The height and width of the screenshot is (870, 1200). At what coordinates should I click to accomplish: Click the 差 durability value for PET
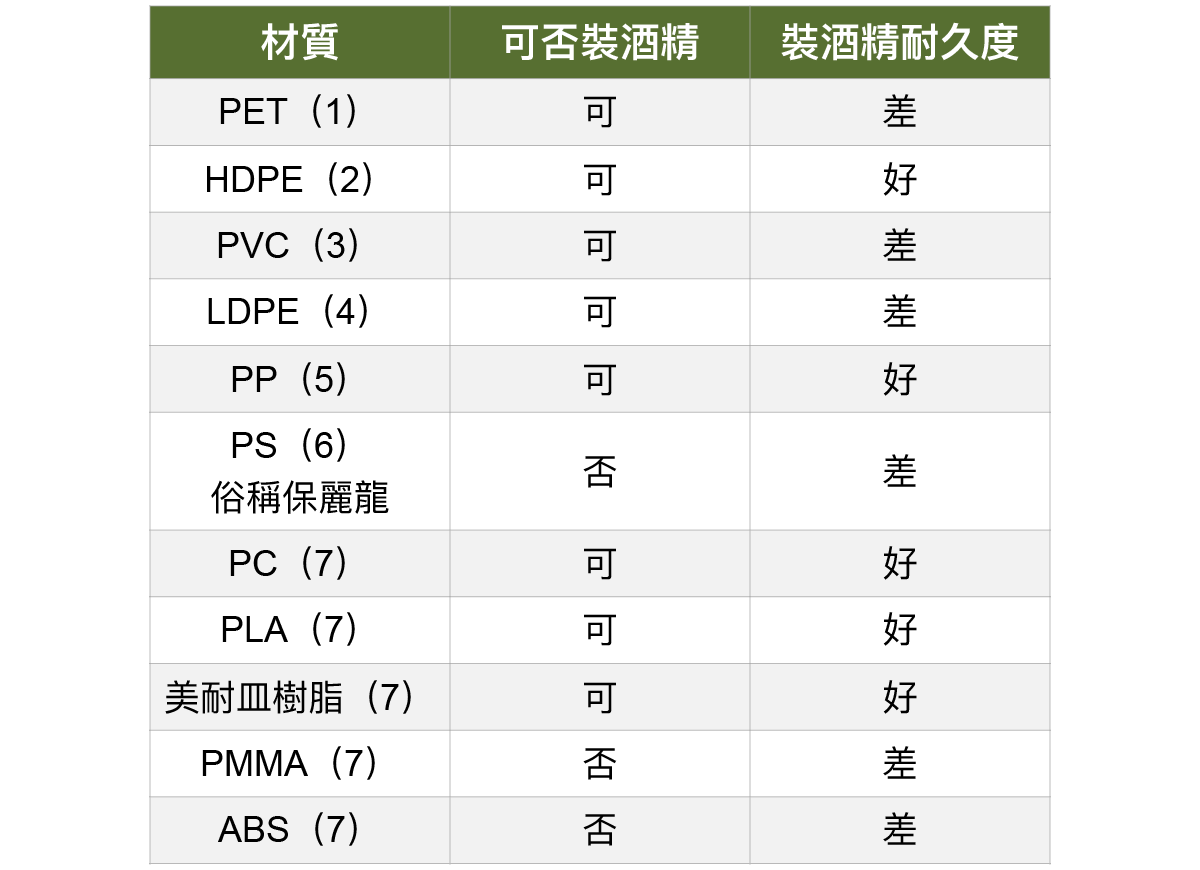coord(900,112)
